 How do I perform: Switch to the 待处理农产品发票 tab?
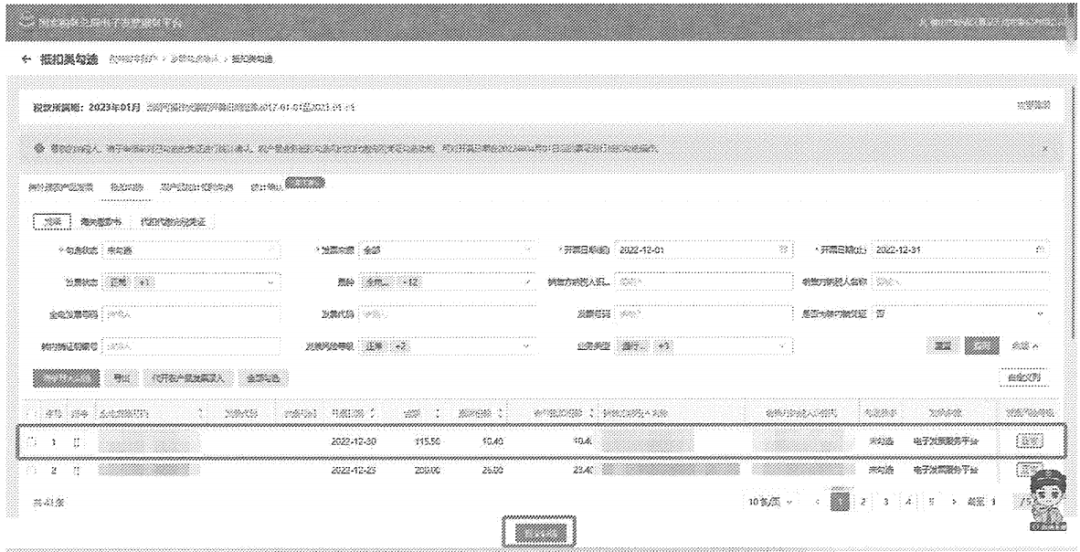61,187
